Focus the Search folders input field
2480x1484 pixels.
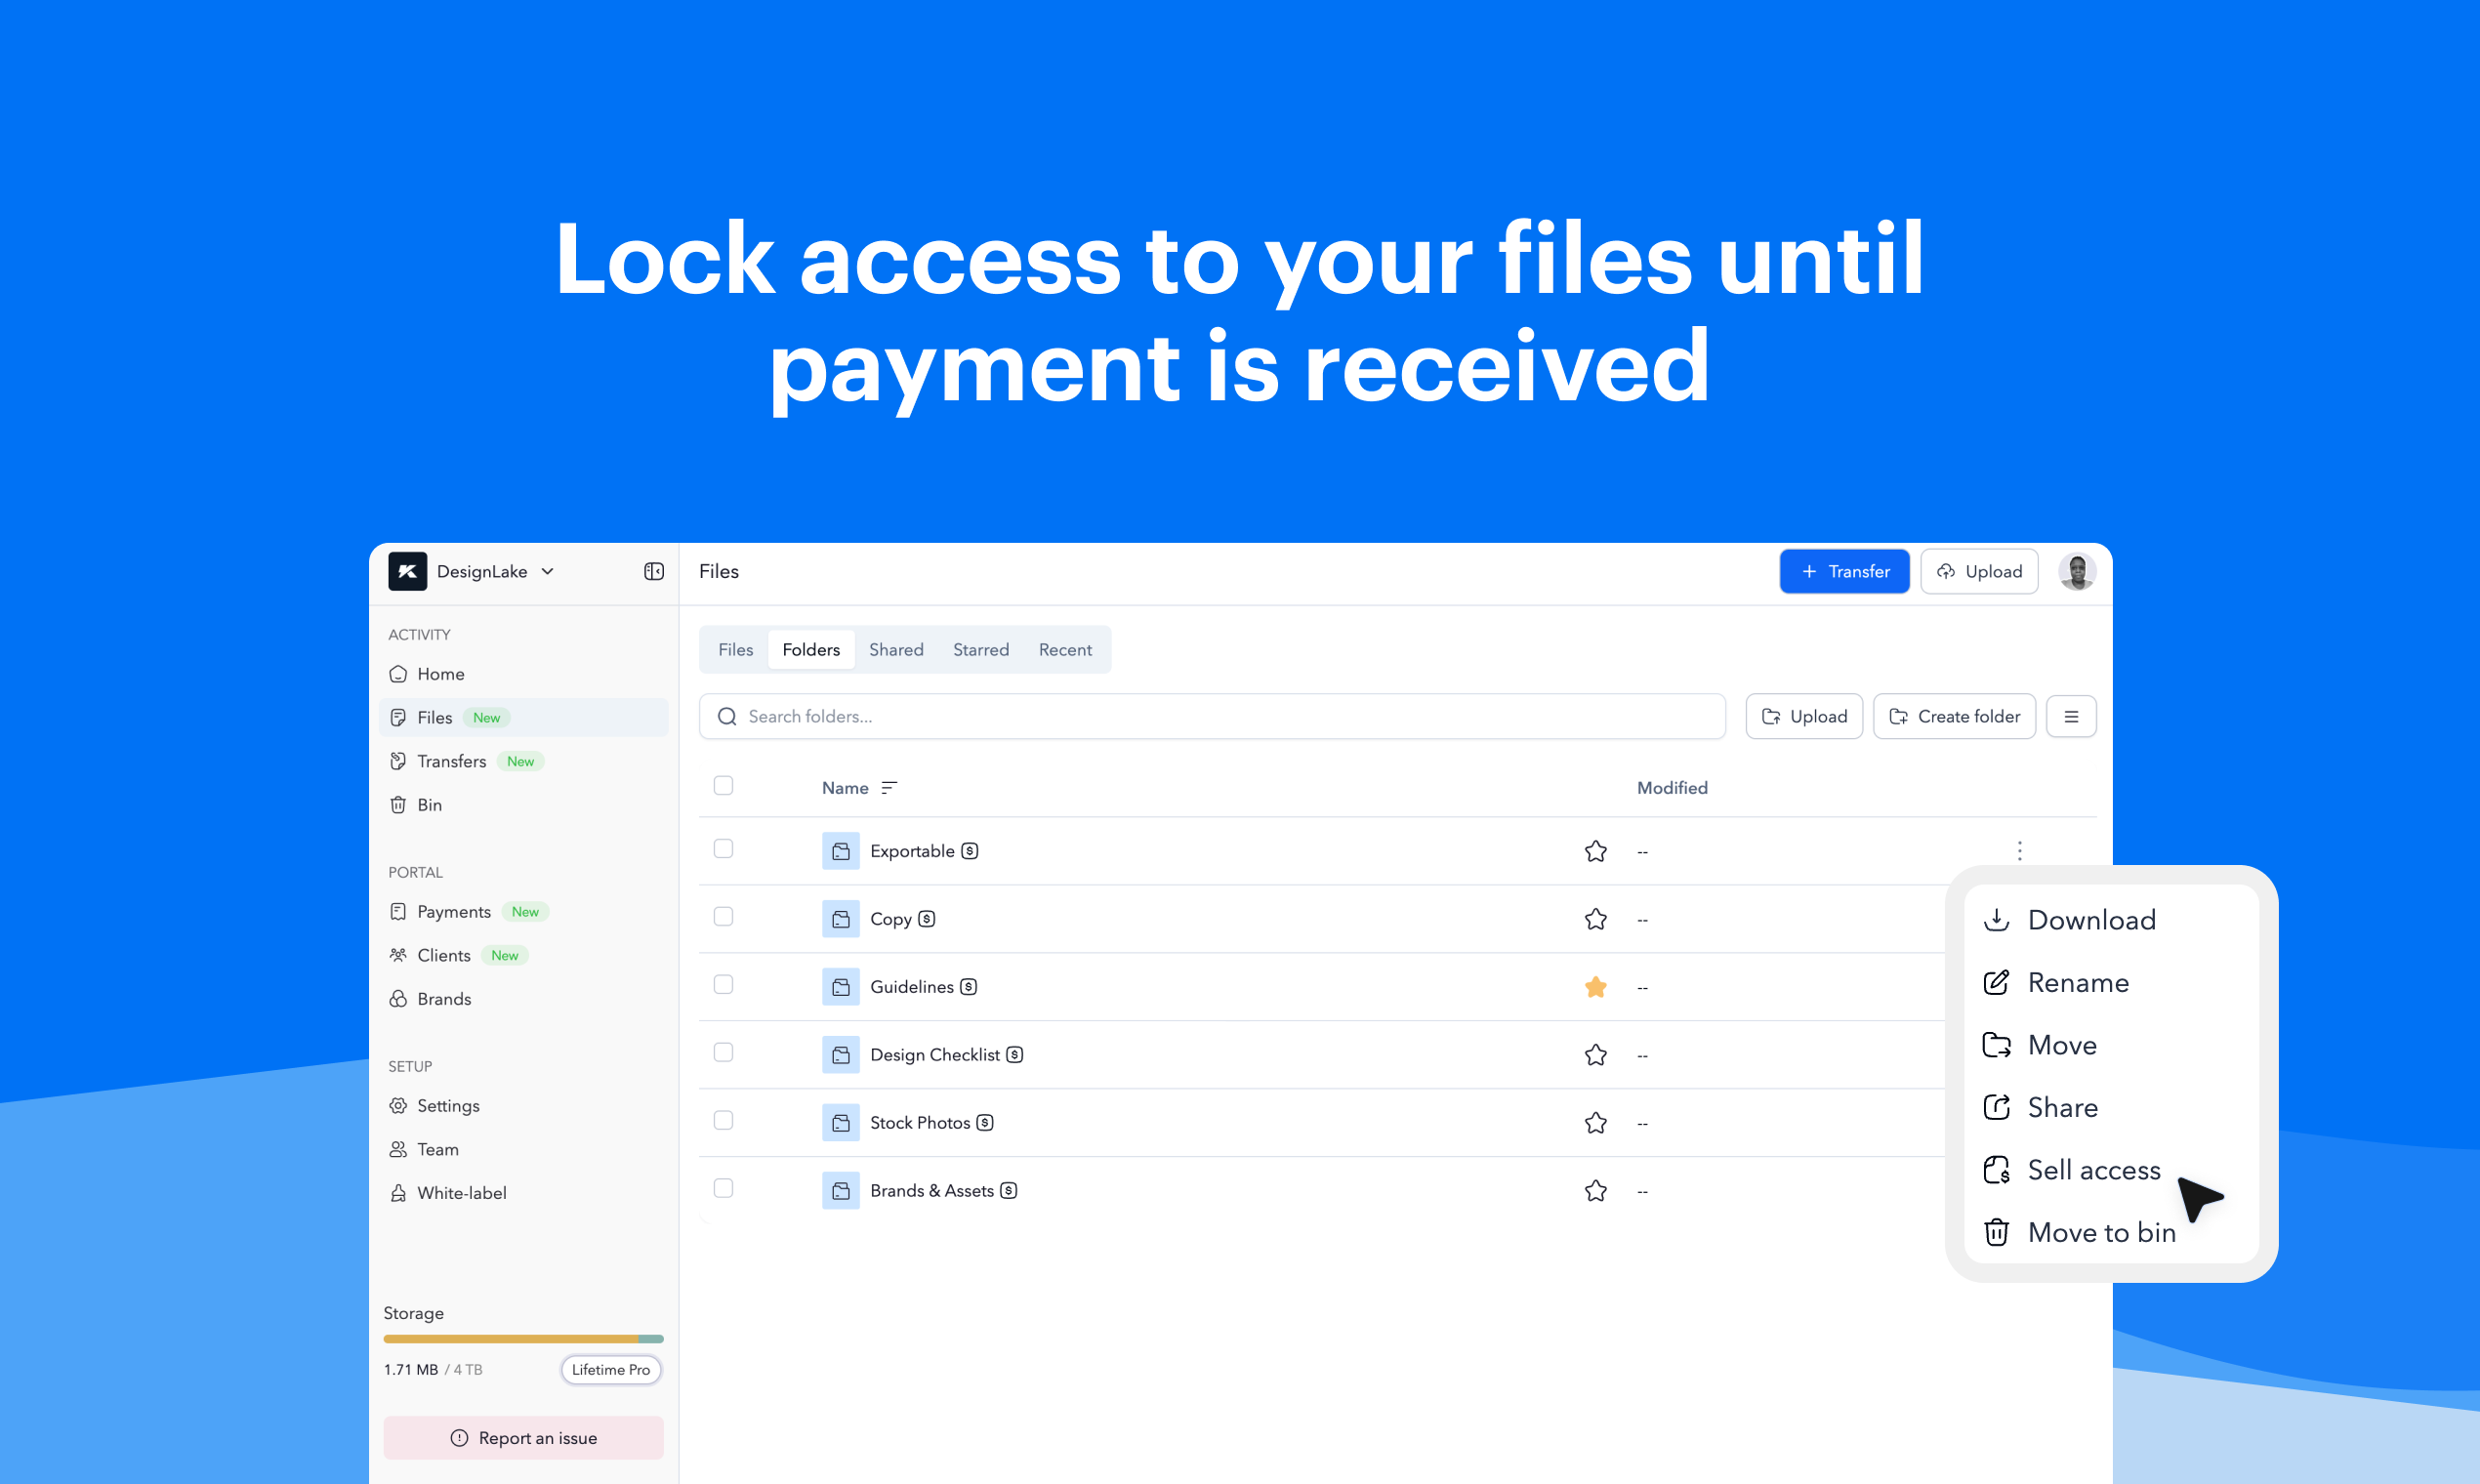tap(1212, 716)
